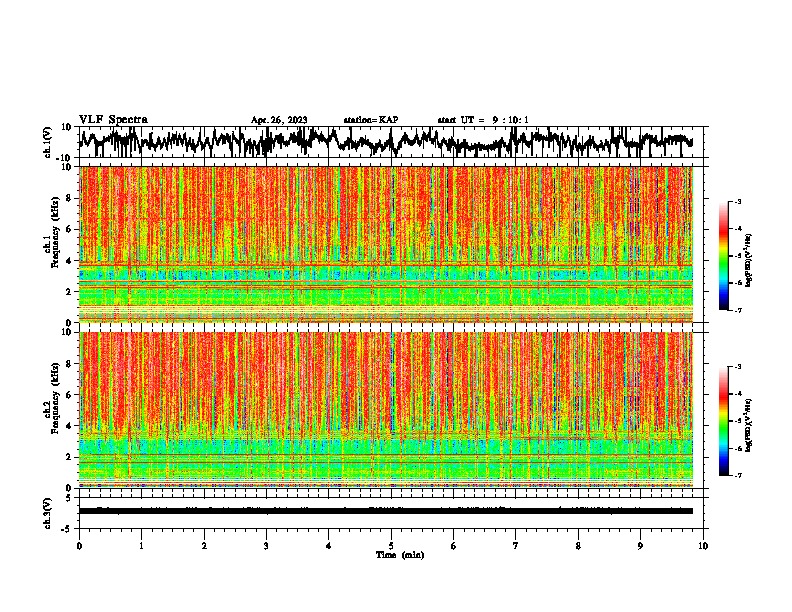
Task: Click the "VLF Spectra" plot title
Action: click(113, 119)
